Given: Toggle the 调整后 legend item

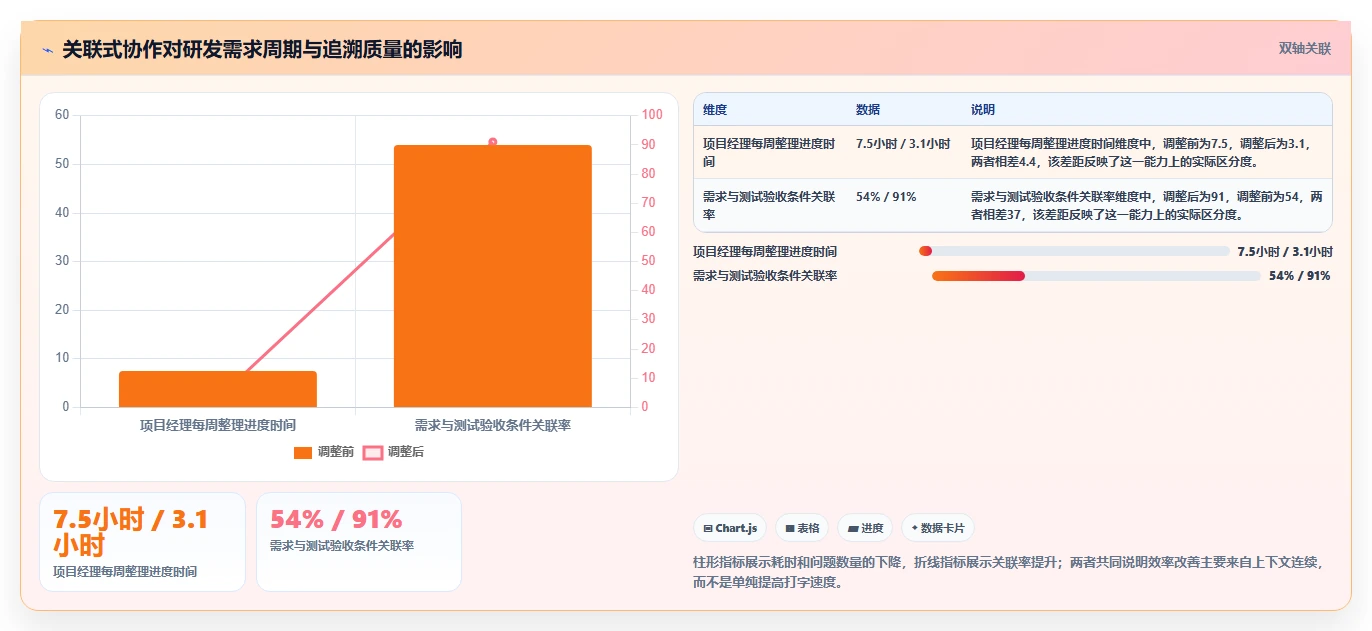Looking at the screenshot, I should click(x=393, y=452).
